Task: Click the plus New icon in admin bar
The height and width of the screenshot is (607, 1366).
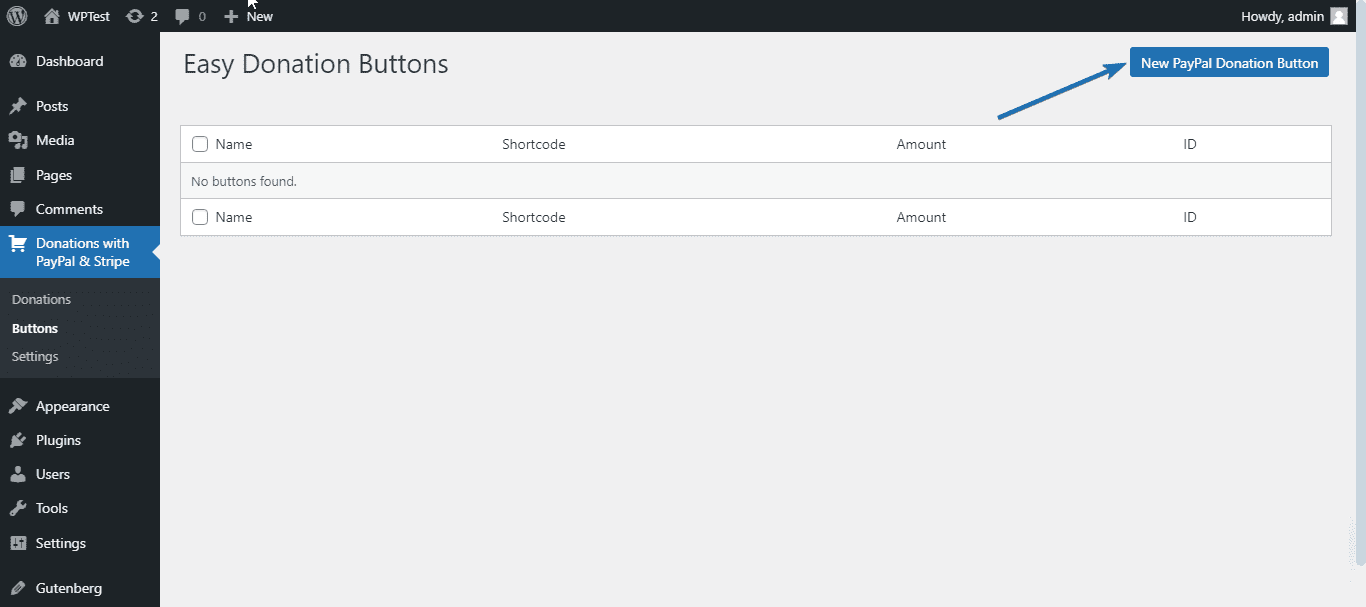Action: [231, 16]
